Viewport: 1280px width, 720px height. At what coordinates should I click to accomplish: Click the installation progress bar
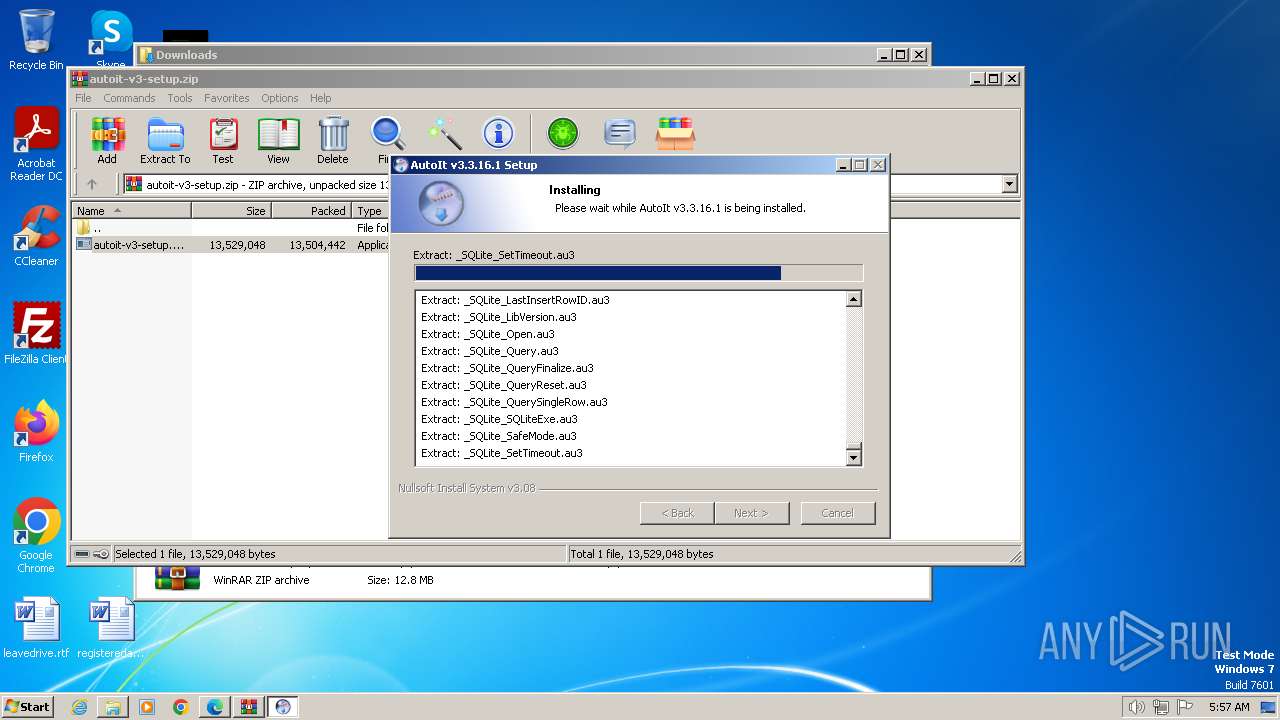pyautogui.click(x=638, y=273)
